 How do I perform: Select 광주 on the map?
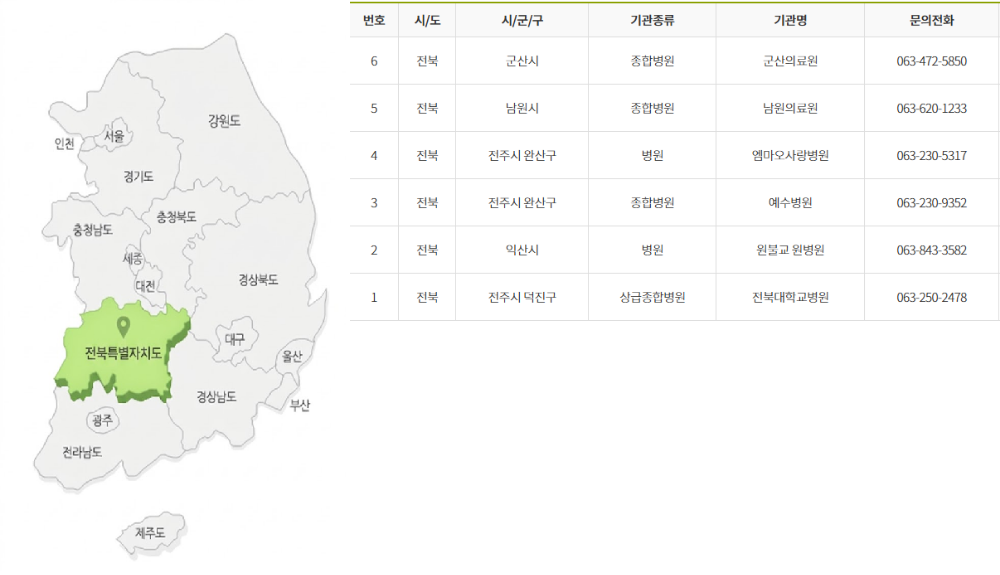(x=102, y=420)
